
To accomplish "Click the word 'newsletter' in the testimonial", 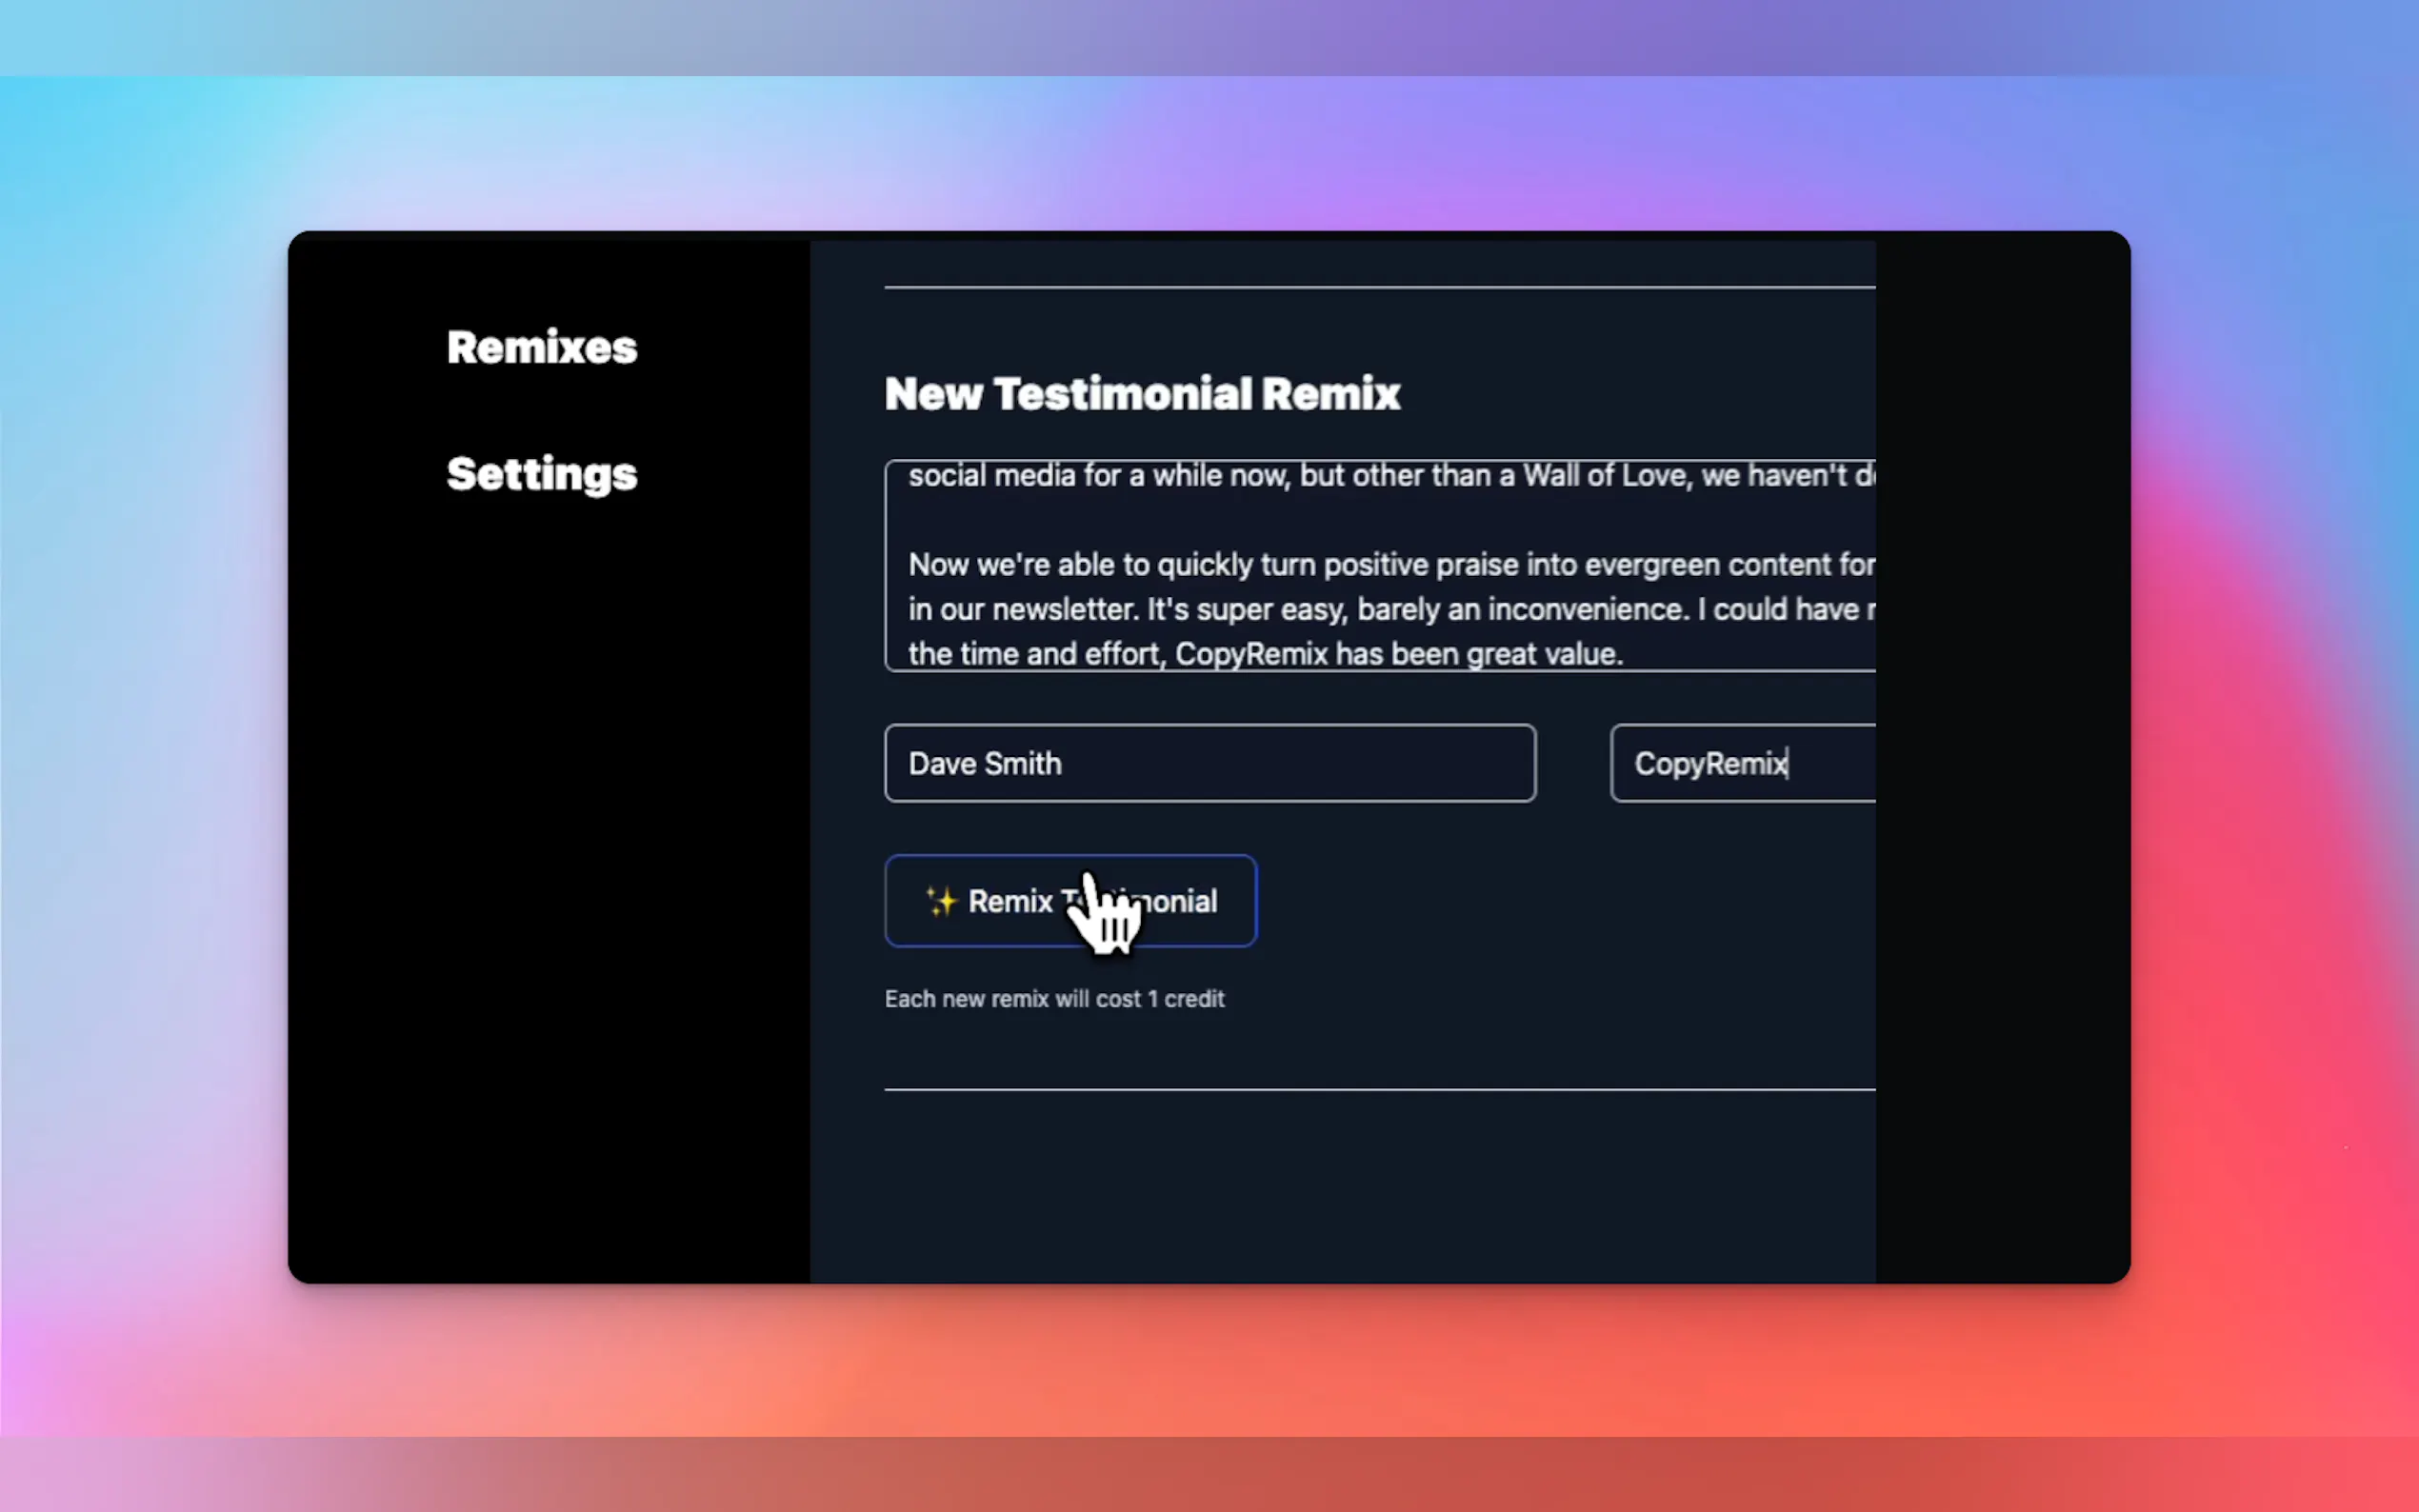I will click(x=1064, y=609).
